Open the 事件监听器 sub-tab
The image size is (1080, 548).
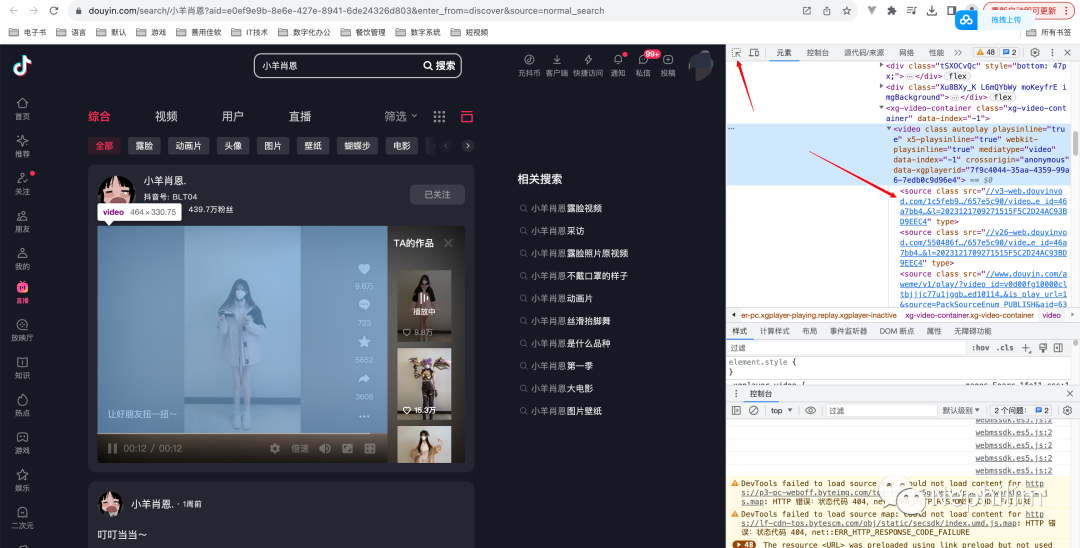(849, 331)
